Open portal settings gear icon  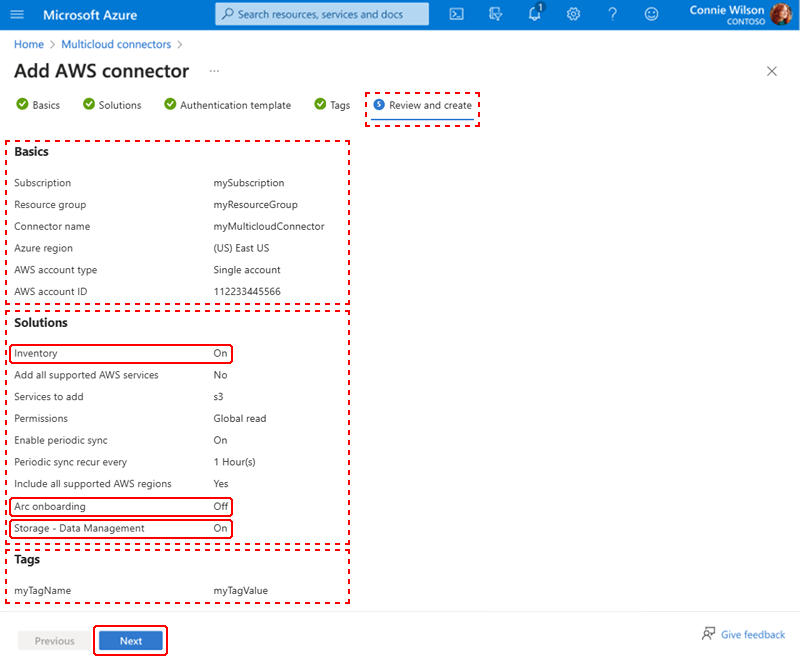pos(573,14)
